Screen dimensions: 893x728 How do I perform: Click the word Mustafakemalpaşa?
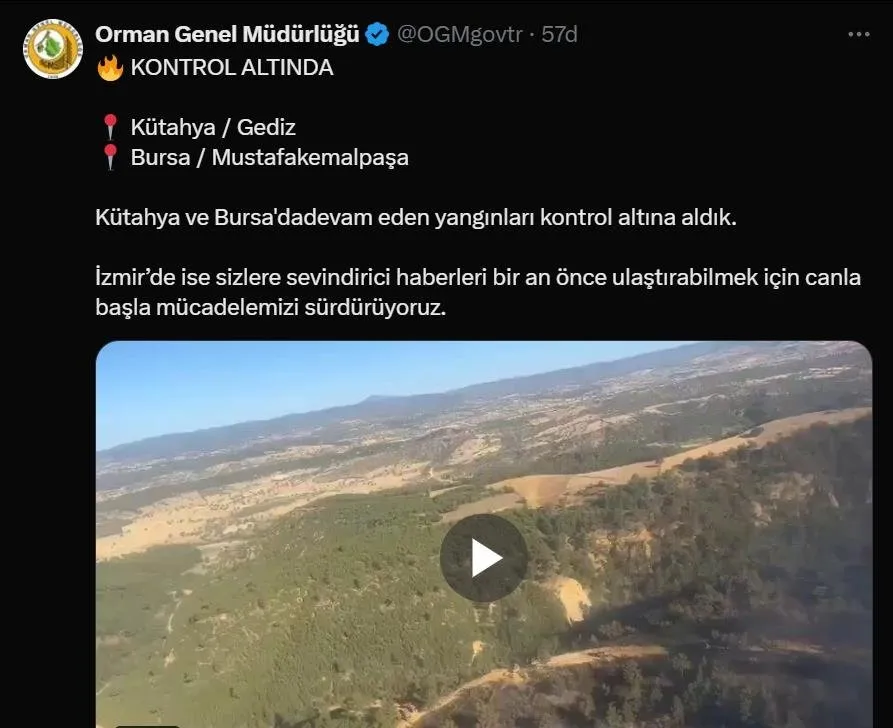point(310,157)
